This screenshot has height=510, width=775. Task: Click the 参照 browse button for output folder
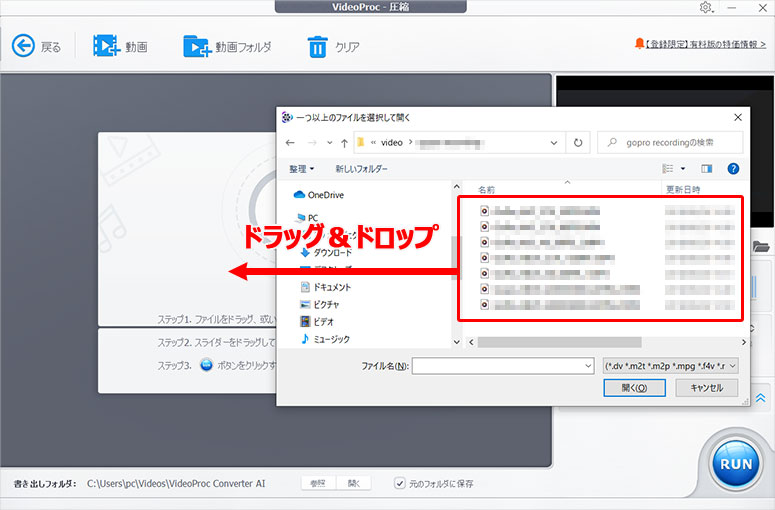pyautogui.click(x=318, y=483)
